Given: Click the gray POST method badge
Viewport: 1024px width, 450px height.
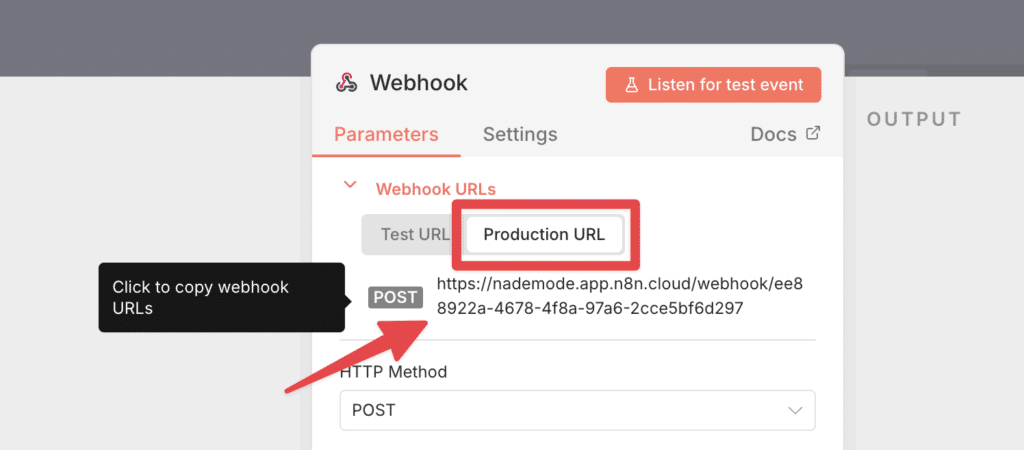Looking at the screenshot, I should click(396, 297).
